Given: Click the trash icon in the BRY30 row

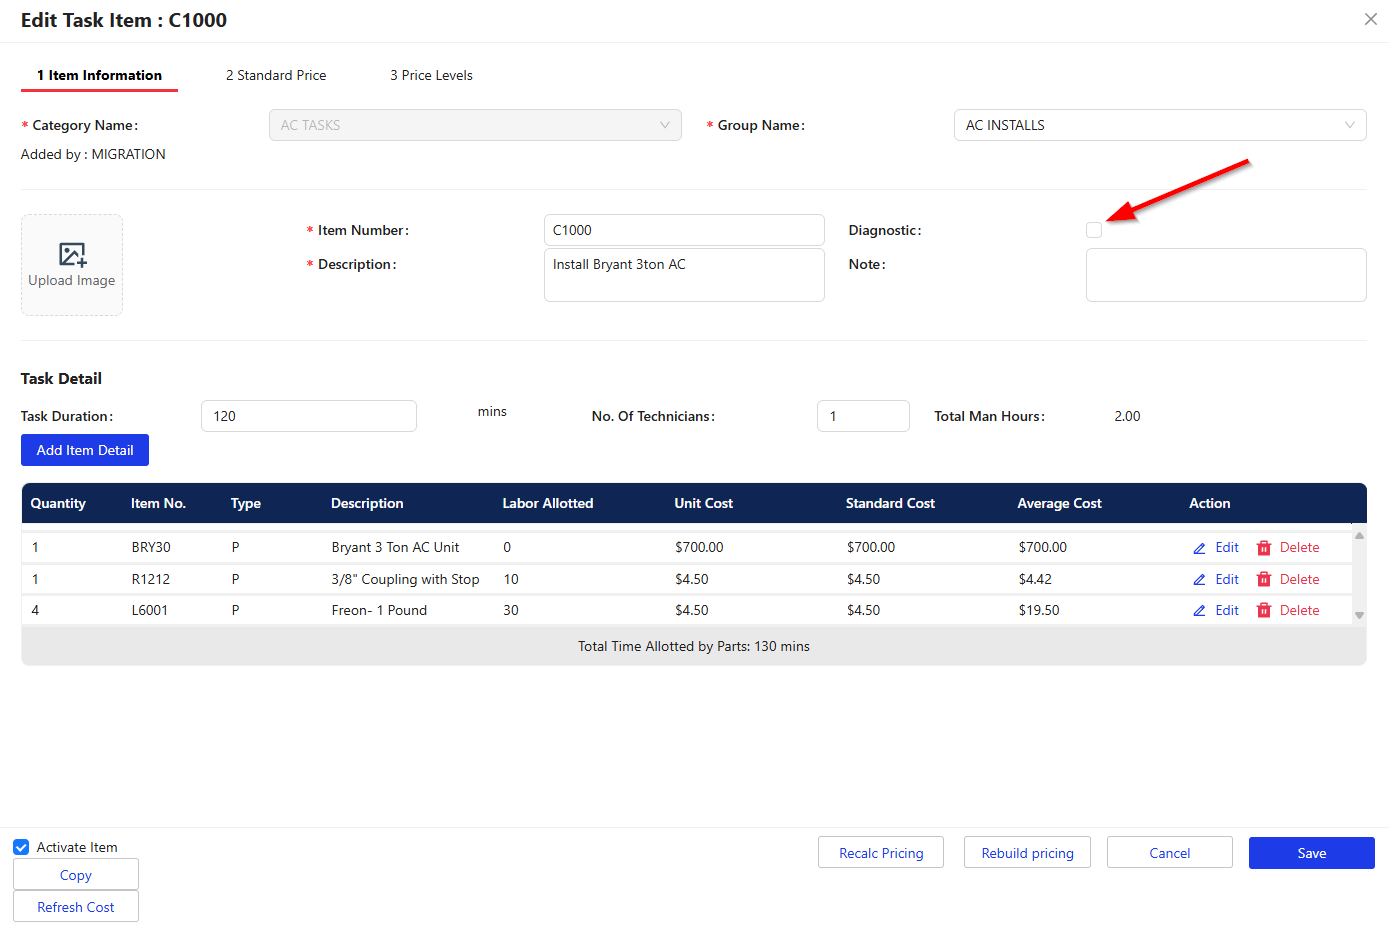Looking at the screenshot, I should 1264,548.
